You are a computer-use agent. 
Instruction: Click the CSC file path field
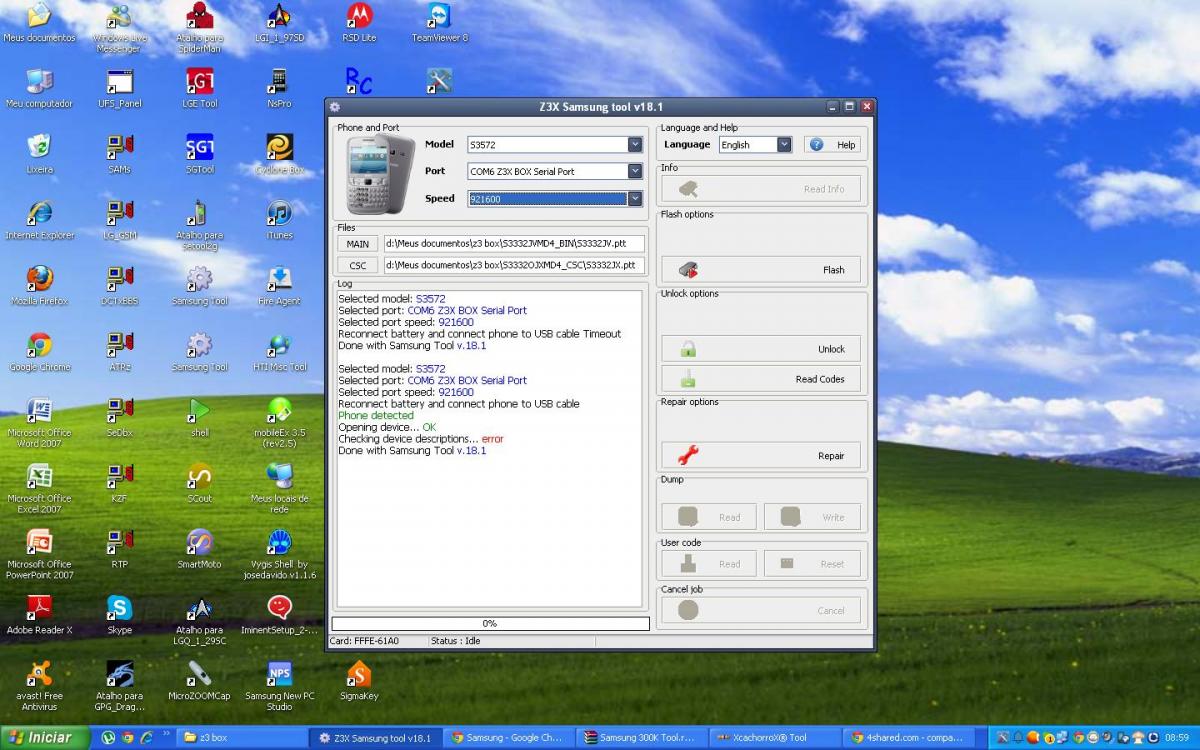pyautogui.click(x=514, y=266)
